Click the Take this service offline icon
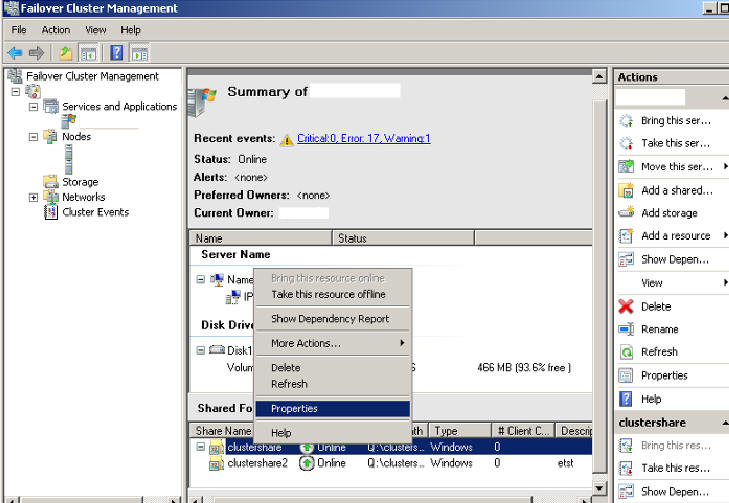The image size is (729, 503). [x=626, y=143]
